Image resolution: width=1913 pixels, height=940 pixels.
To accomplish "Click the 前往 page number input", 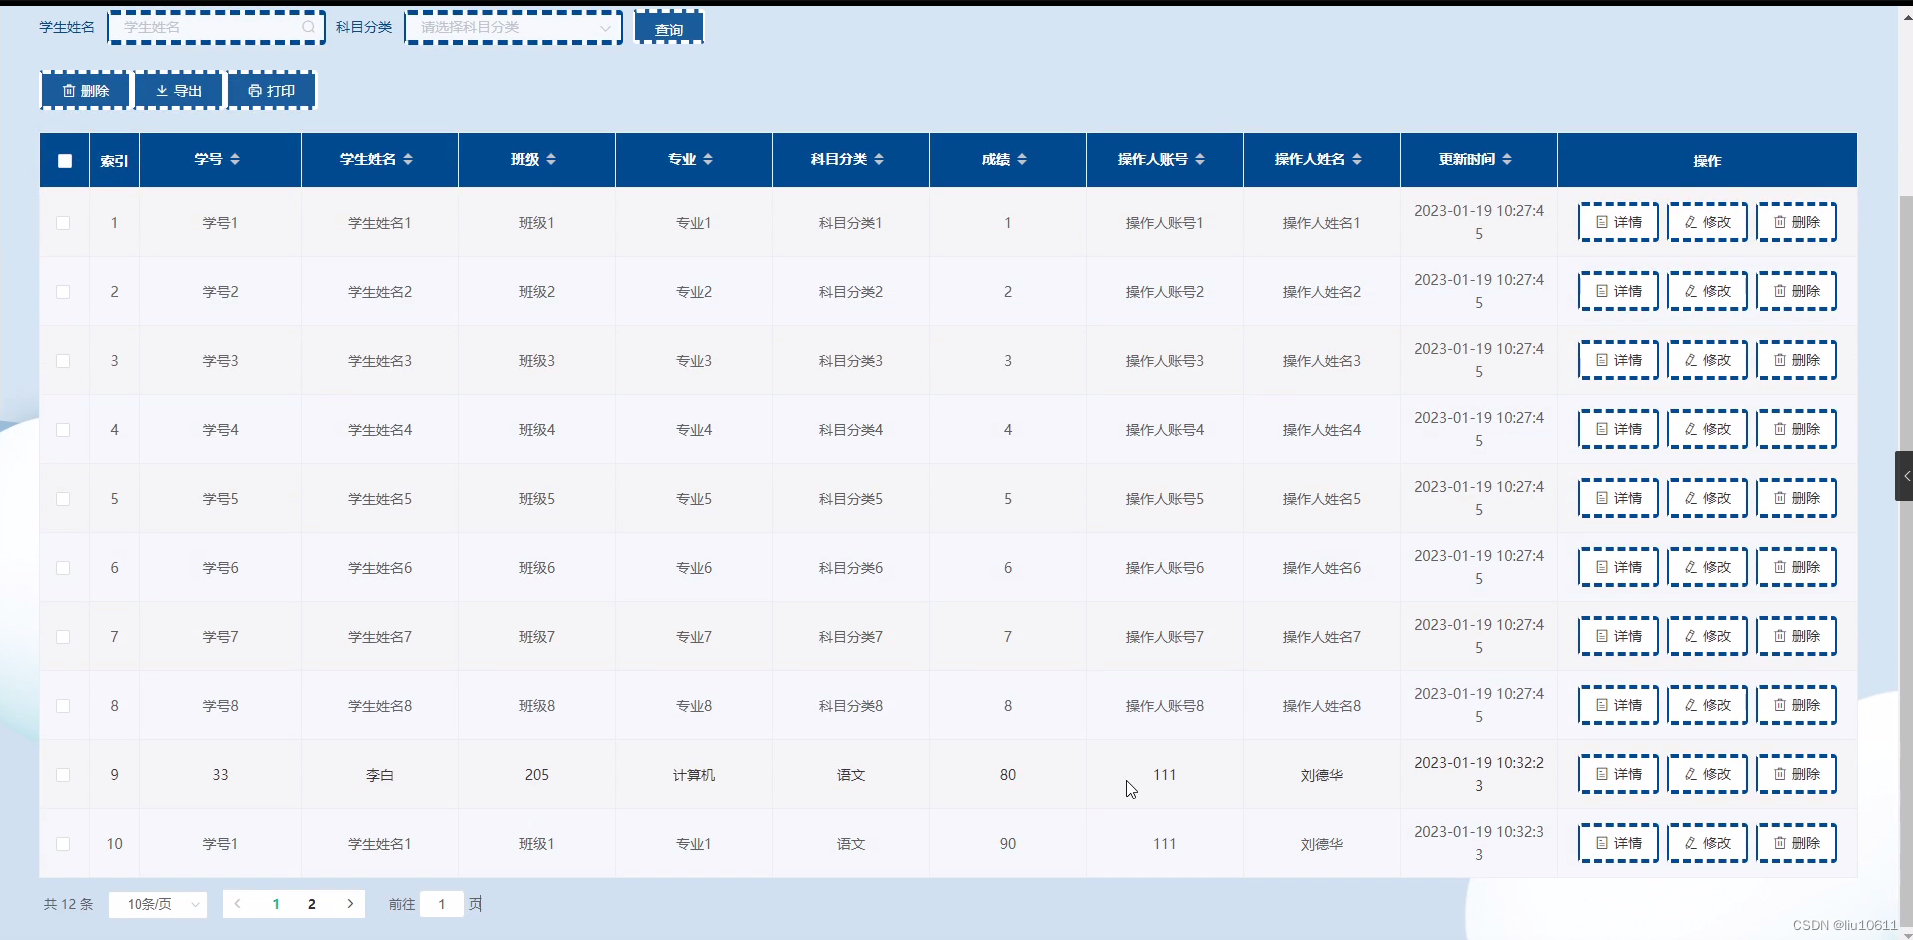I will tap(442, 904).
